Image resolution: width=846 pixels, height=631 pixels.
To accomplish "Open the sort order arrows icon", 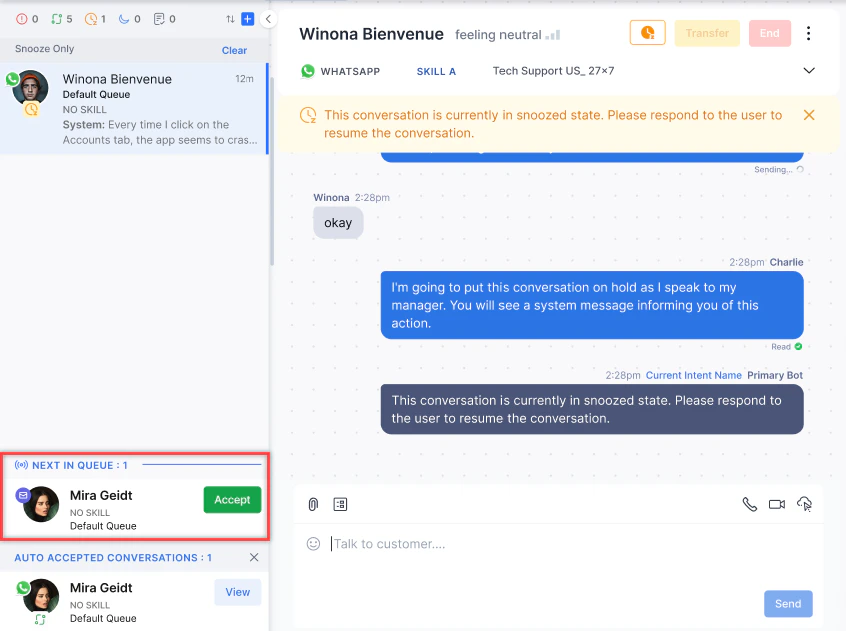I will [x=230, y=19].
